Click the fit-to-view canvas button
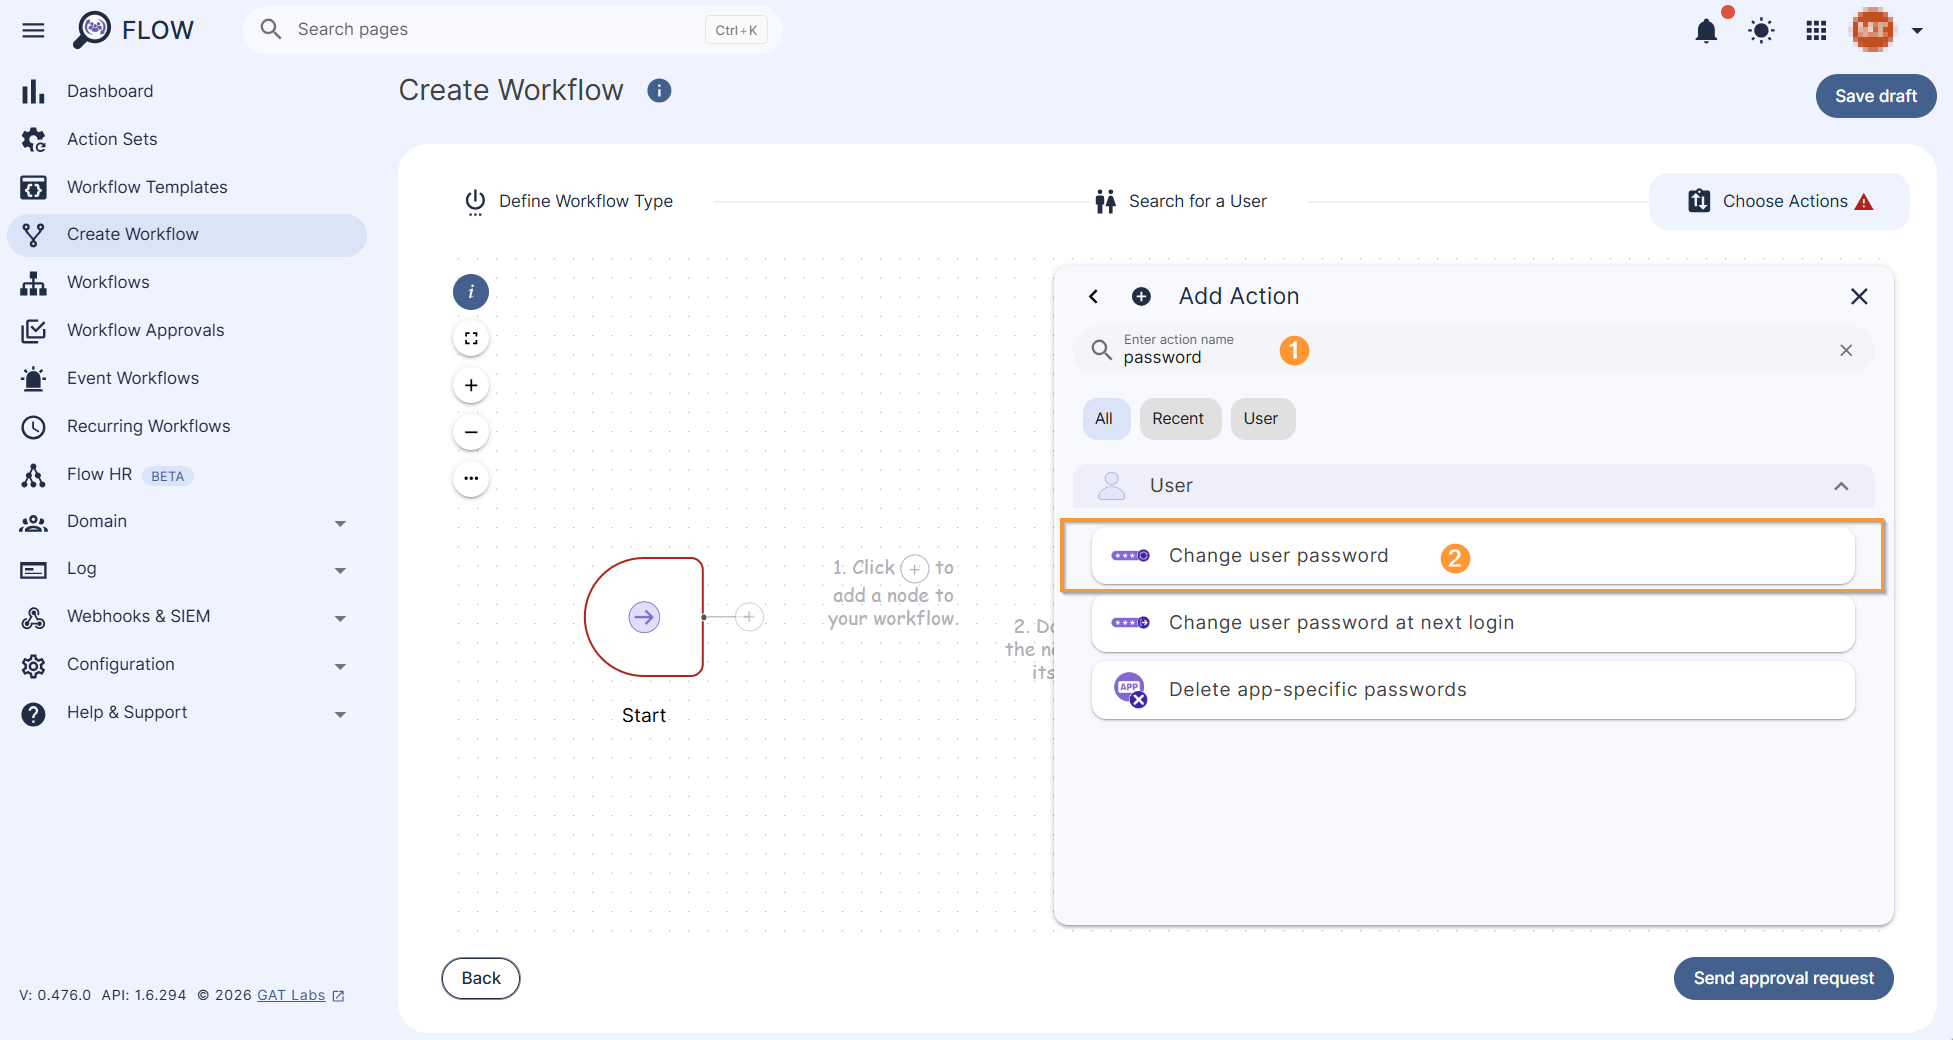The width and height of the screenshot is (1953, 1040). point(471,338)
